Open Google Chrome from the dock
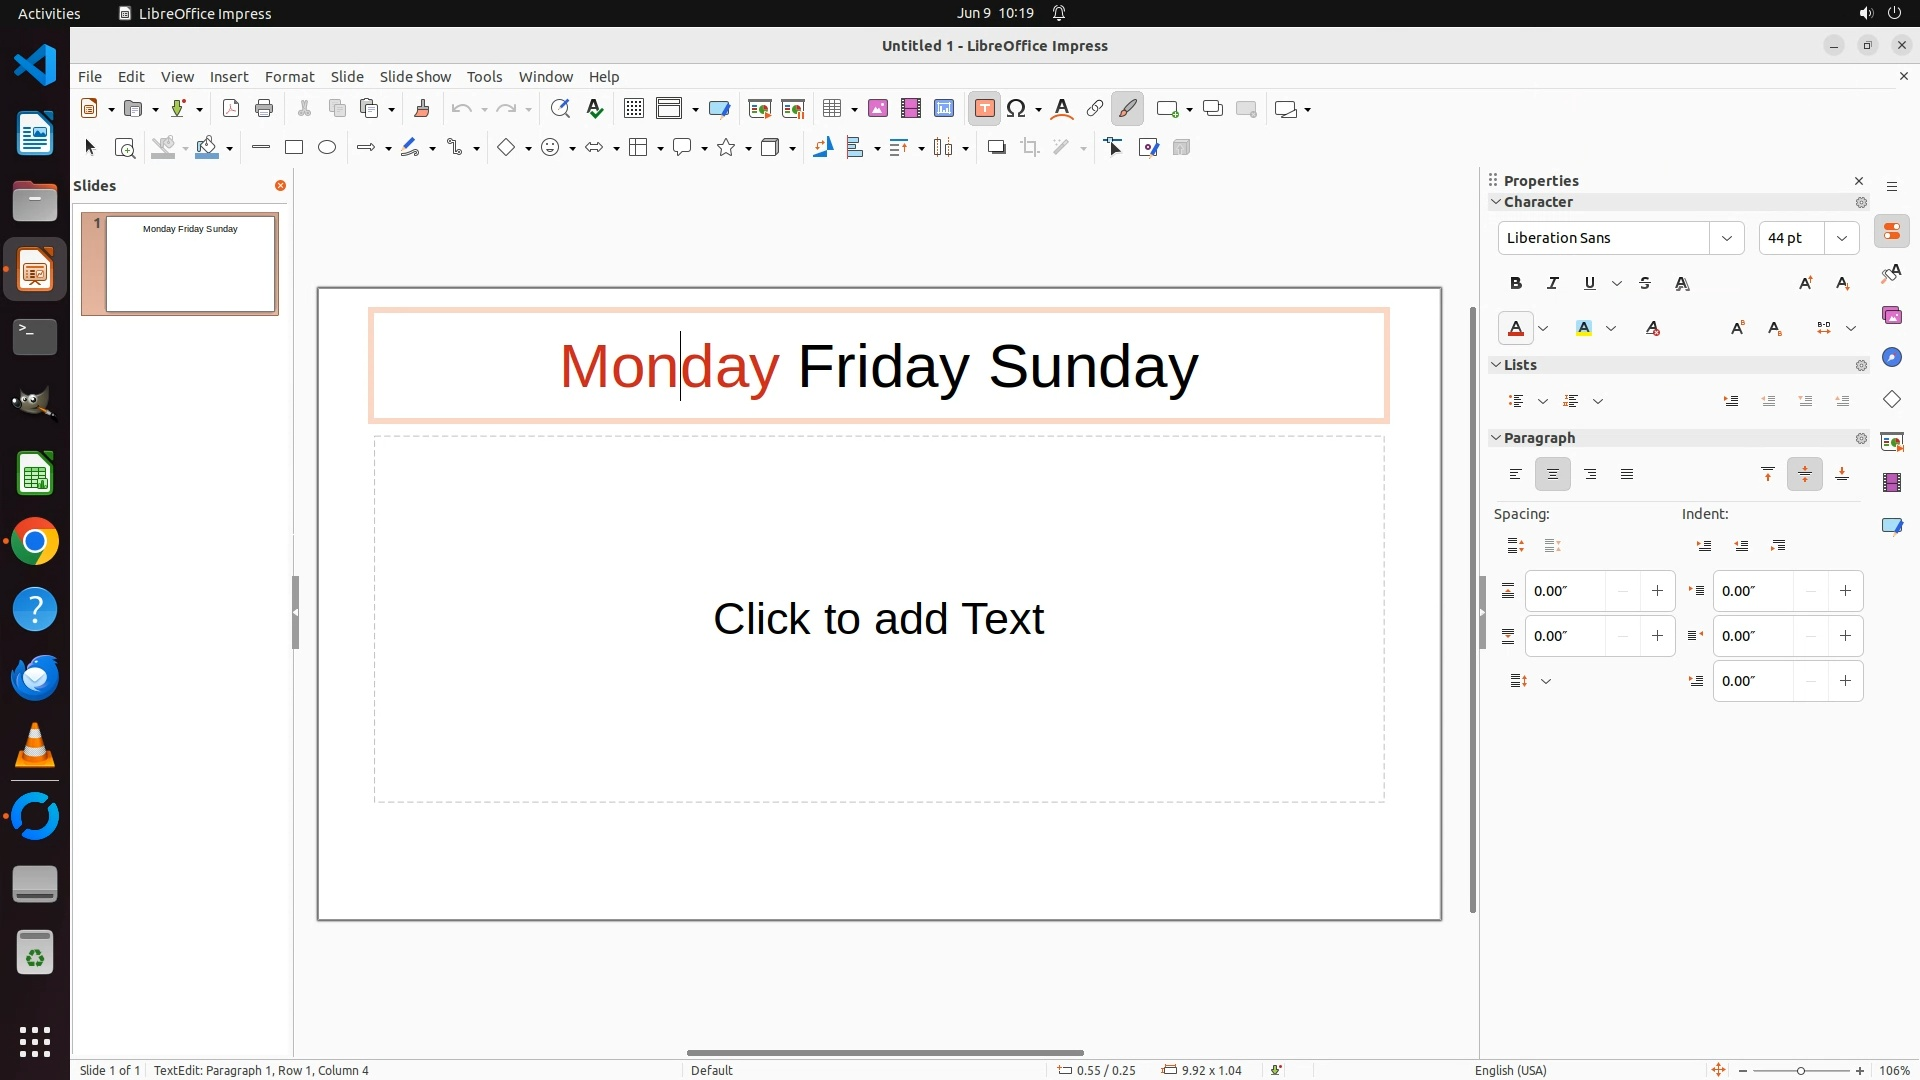Viewport: 1920px width, 1080px height. [35, 542]
